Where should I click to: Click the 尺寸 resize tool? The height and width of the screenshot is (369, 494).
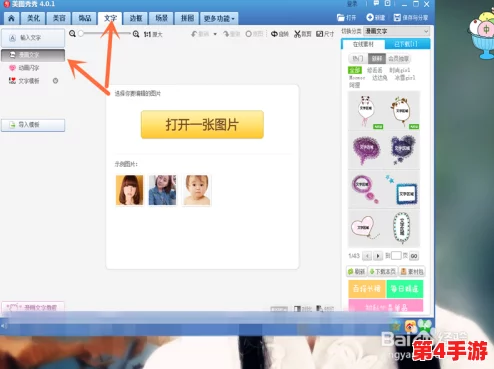point(325,34)
